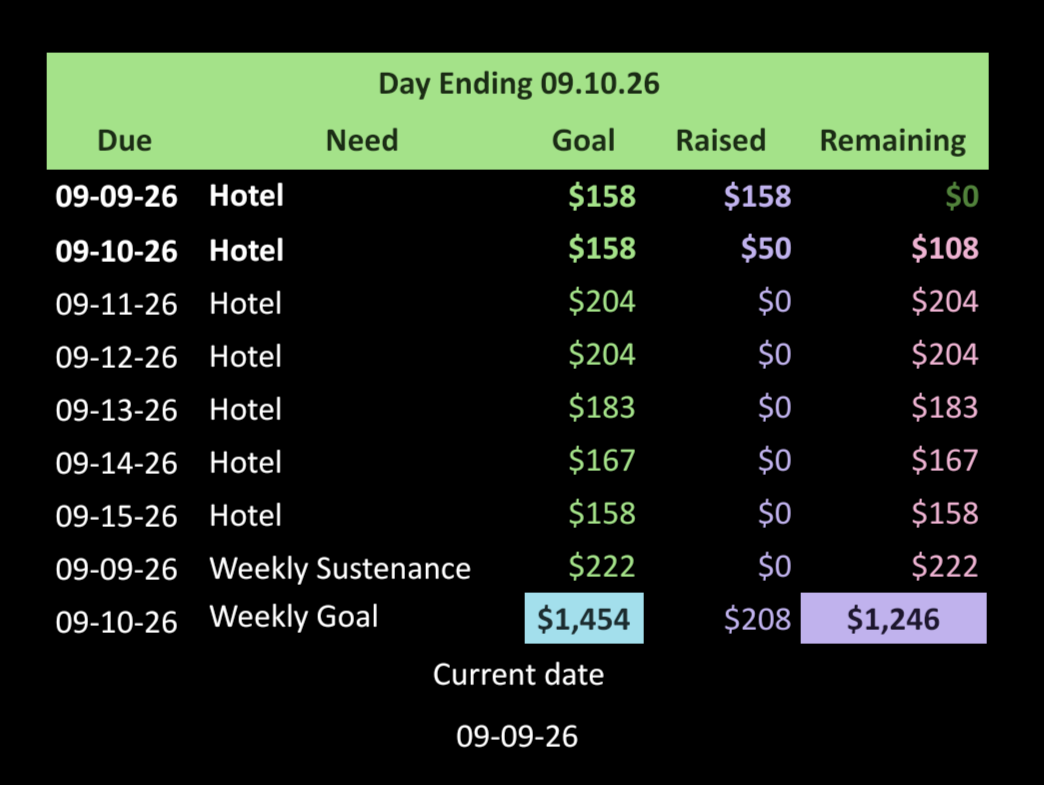This screenshot has width=1044, height=785.
Task: Click the $222 Weekly Sustenance goal
Action: pos(602,567)
